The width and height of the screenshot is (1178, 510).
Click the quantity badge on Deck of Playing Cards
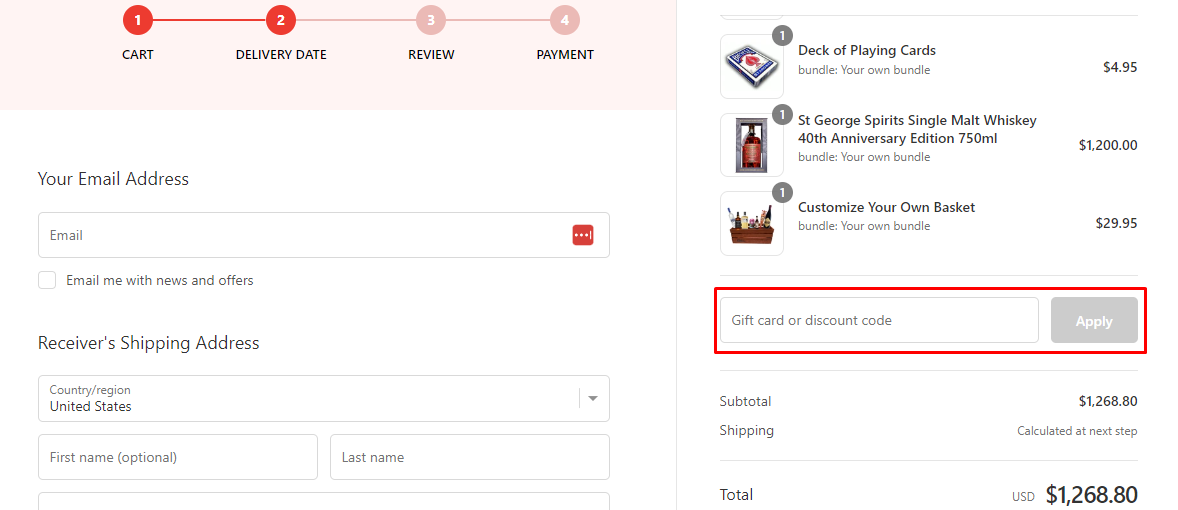782,35
